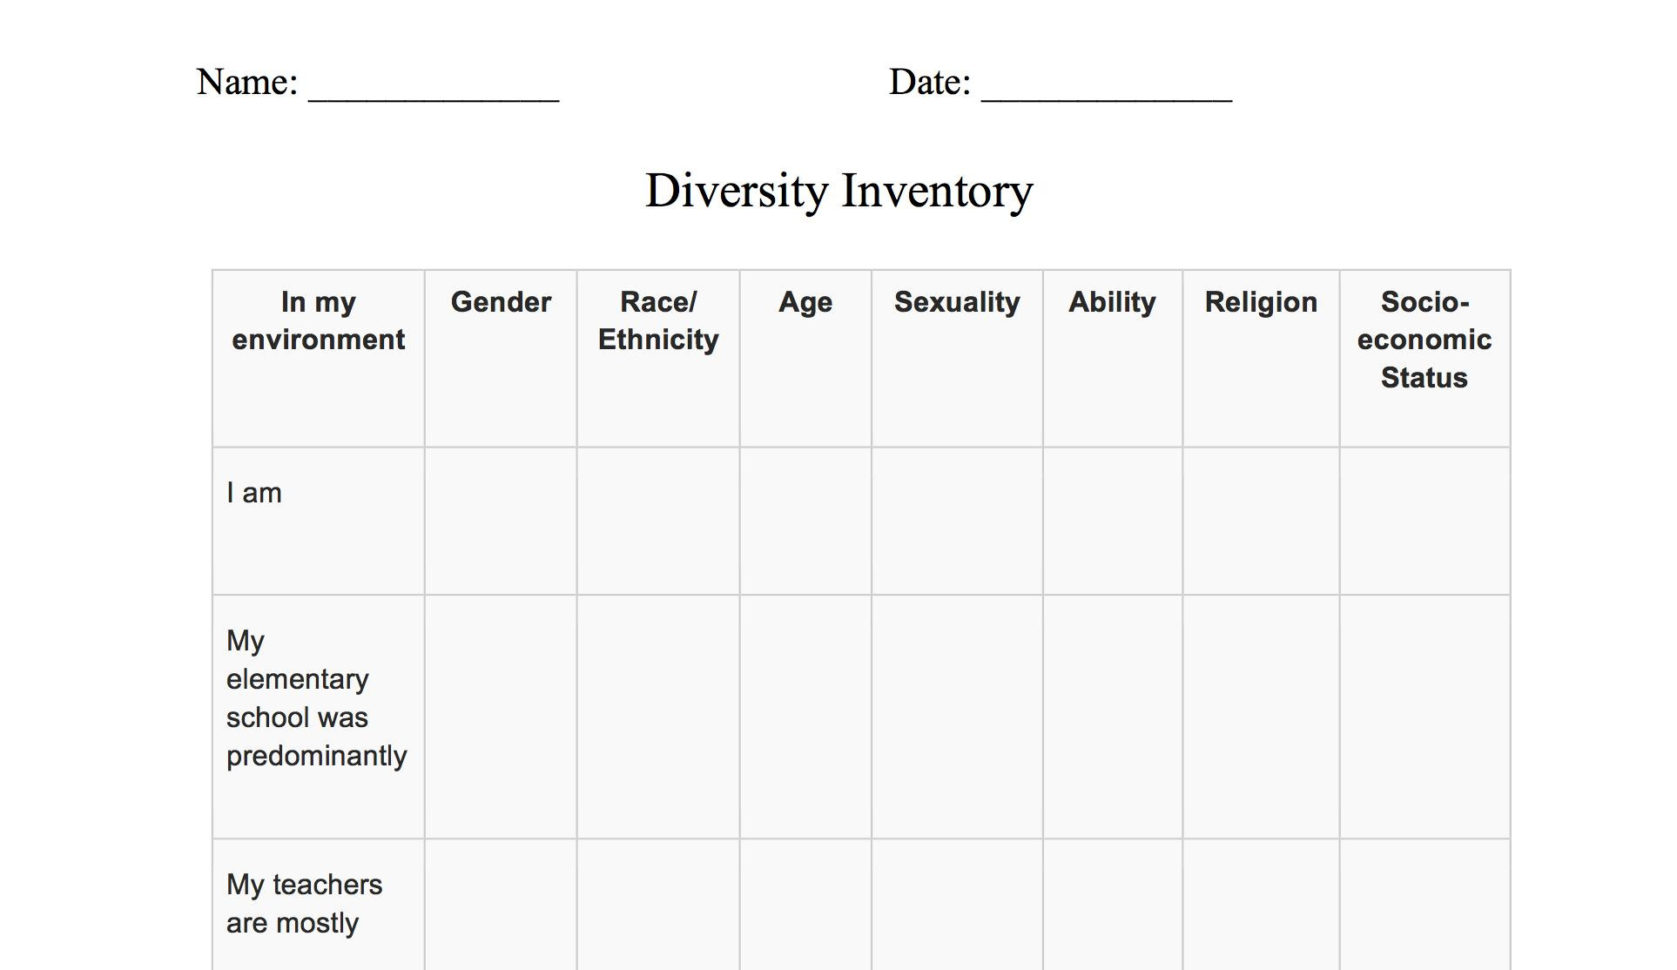Click the Race/Ethnicity column header
Image resolution: width=1677 pixels, height=970 pixels.
(658, 321)
